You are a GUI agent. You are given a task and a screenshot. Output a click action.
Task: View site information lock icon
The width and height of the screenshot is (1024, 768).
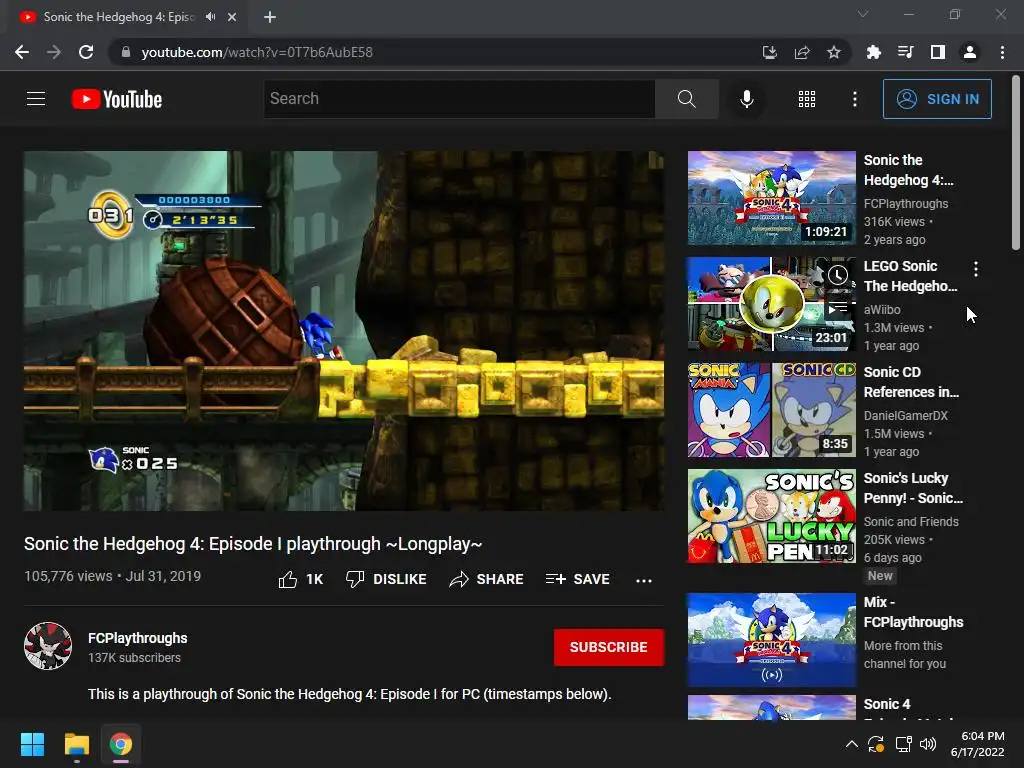tap(125, 52)
